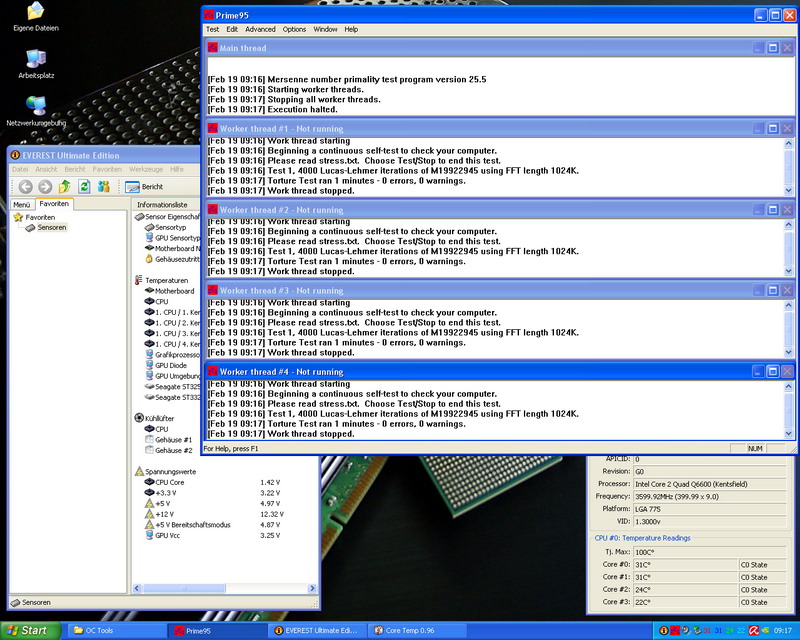
Task: Click the Avira umbrella tray icon
Action: point(754,631)
